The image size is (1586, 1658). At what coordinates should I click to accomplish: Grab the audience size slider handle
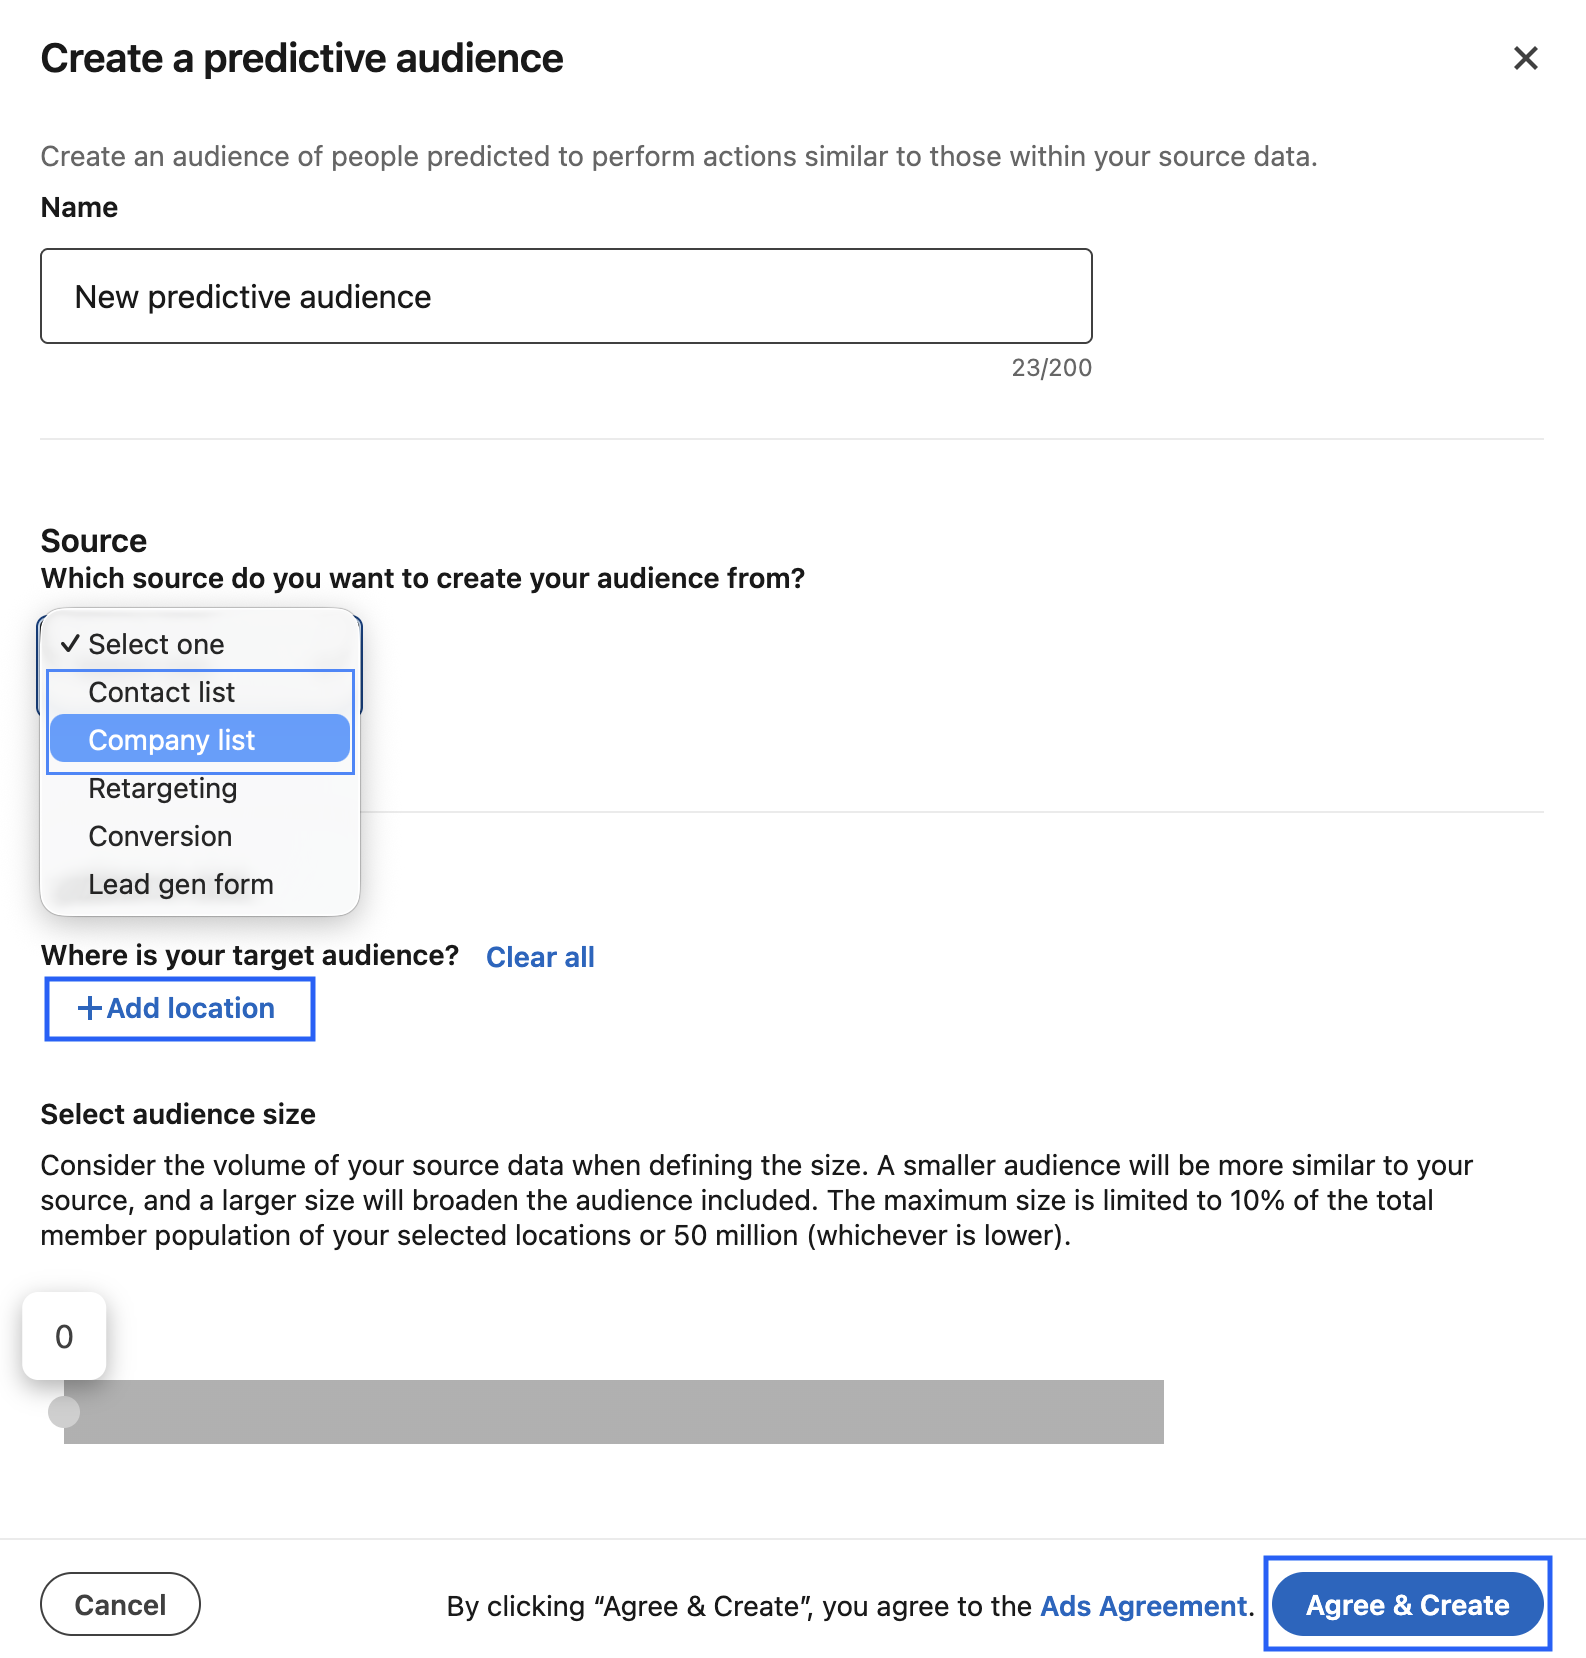pyautogui.click(x=64, y=1411)
